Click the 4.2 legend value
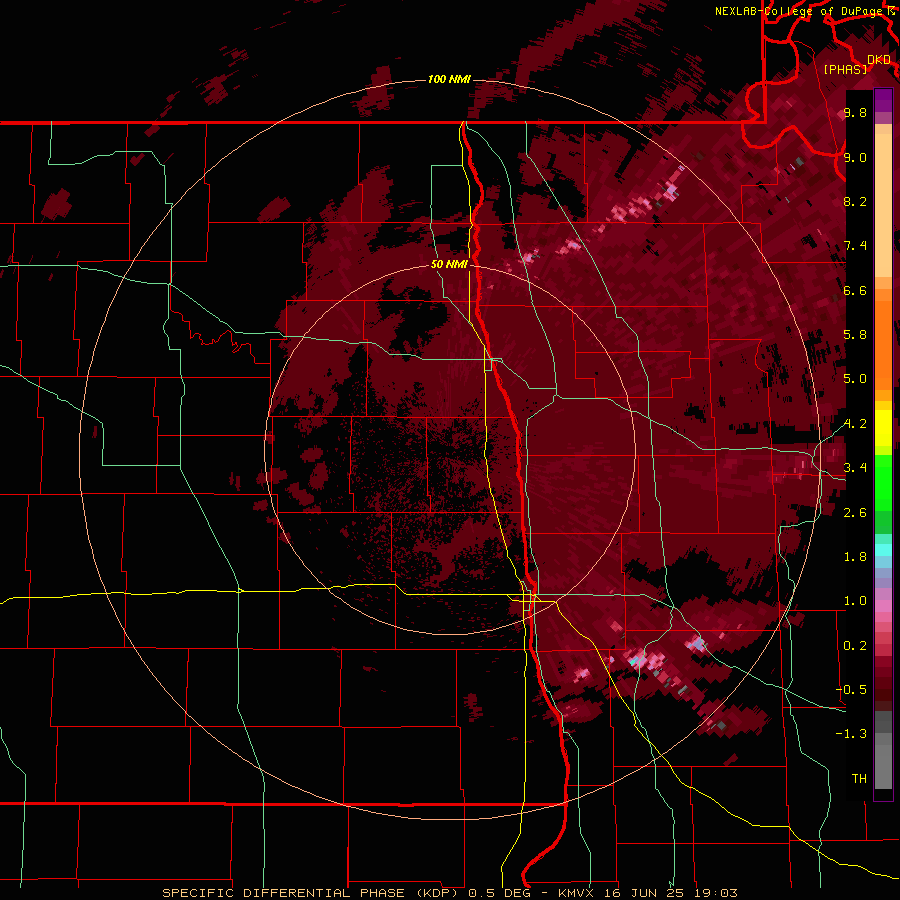 855,424
